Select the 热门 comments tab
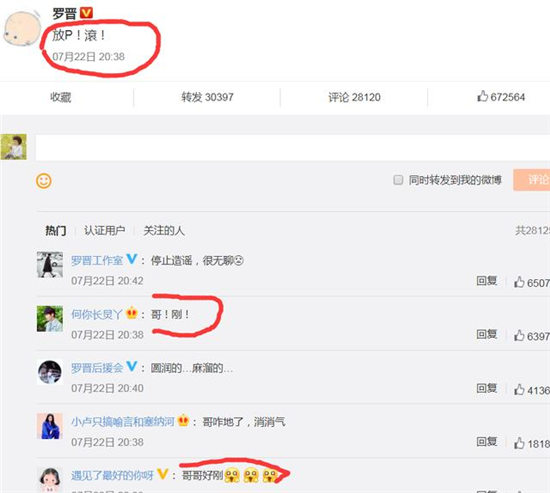Viewport: 550px width, 493px height. point(55,231)
